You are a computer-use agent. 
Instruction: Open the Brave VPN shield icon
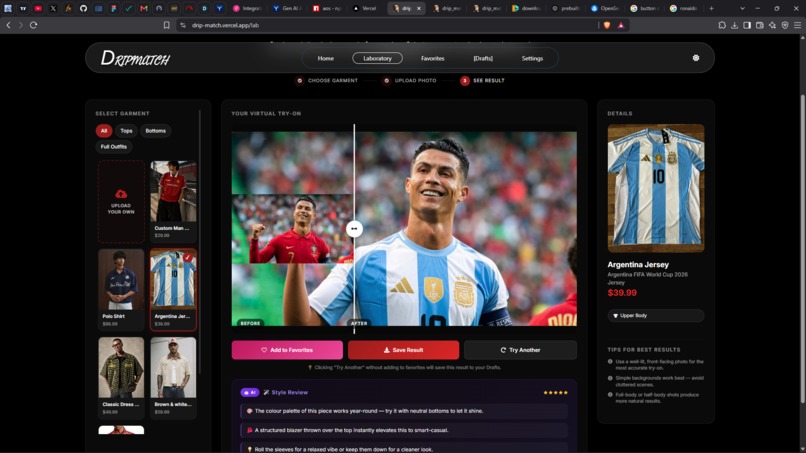tap(785, 25)
